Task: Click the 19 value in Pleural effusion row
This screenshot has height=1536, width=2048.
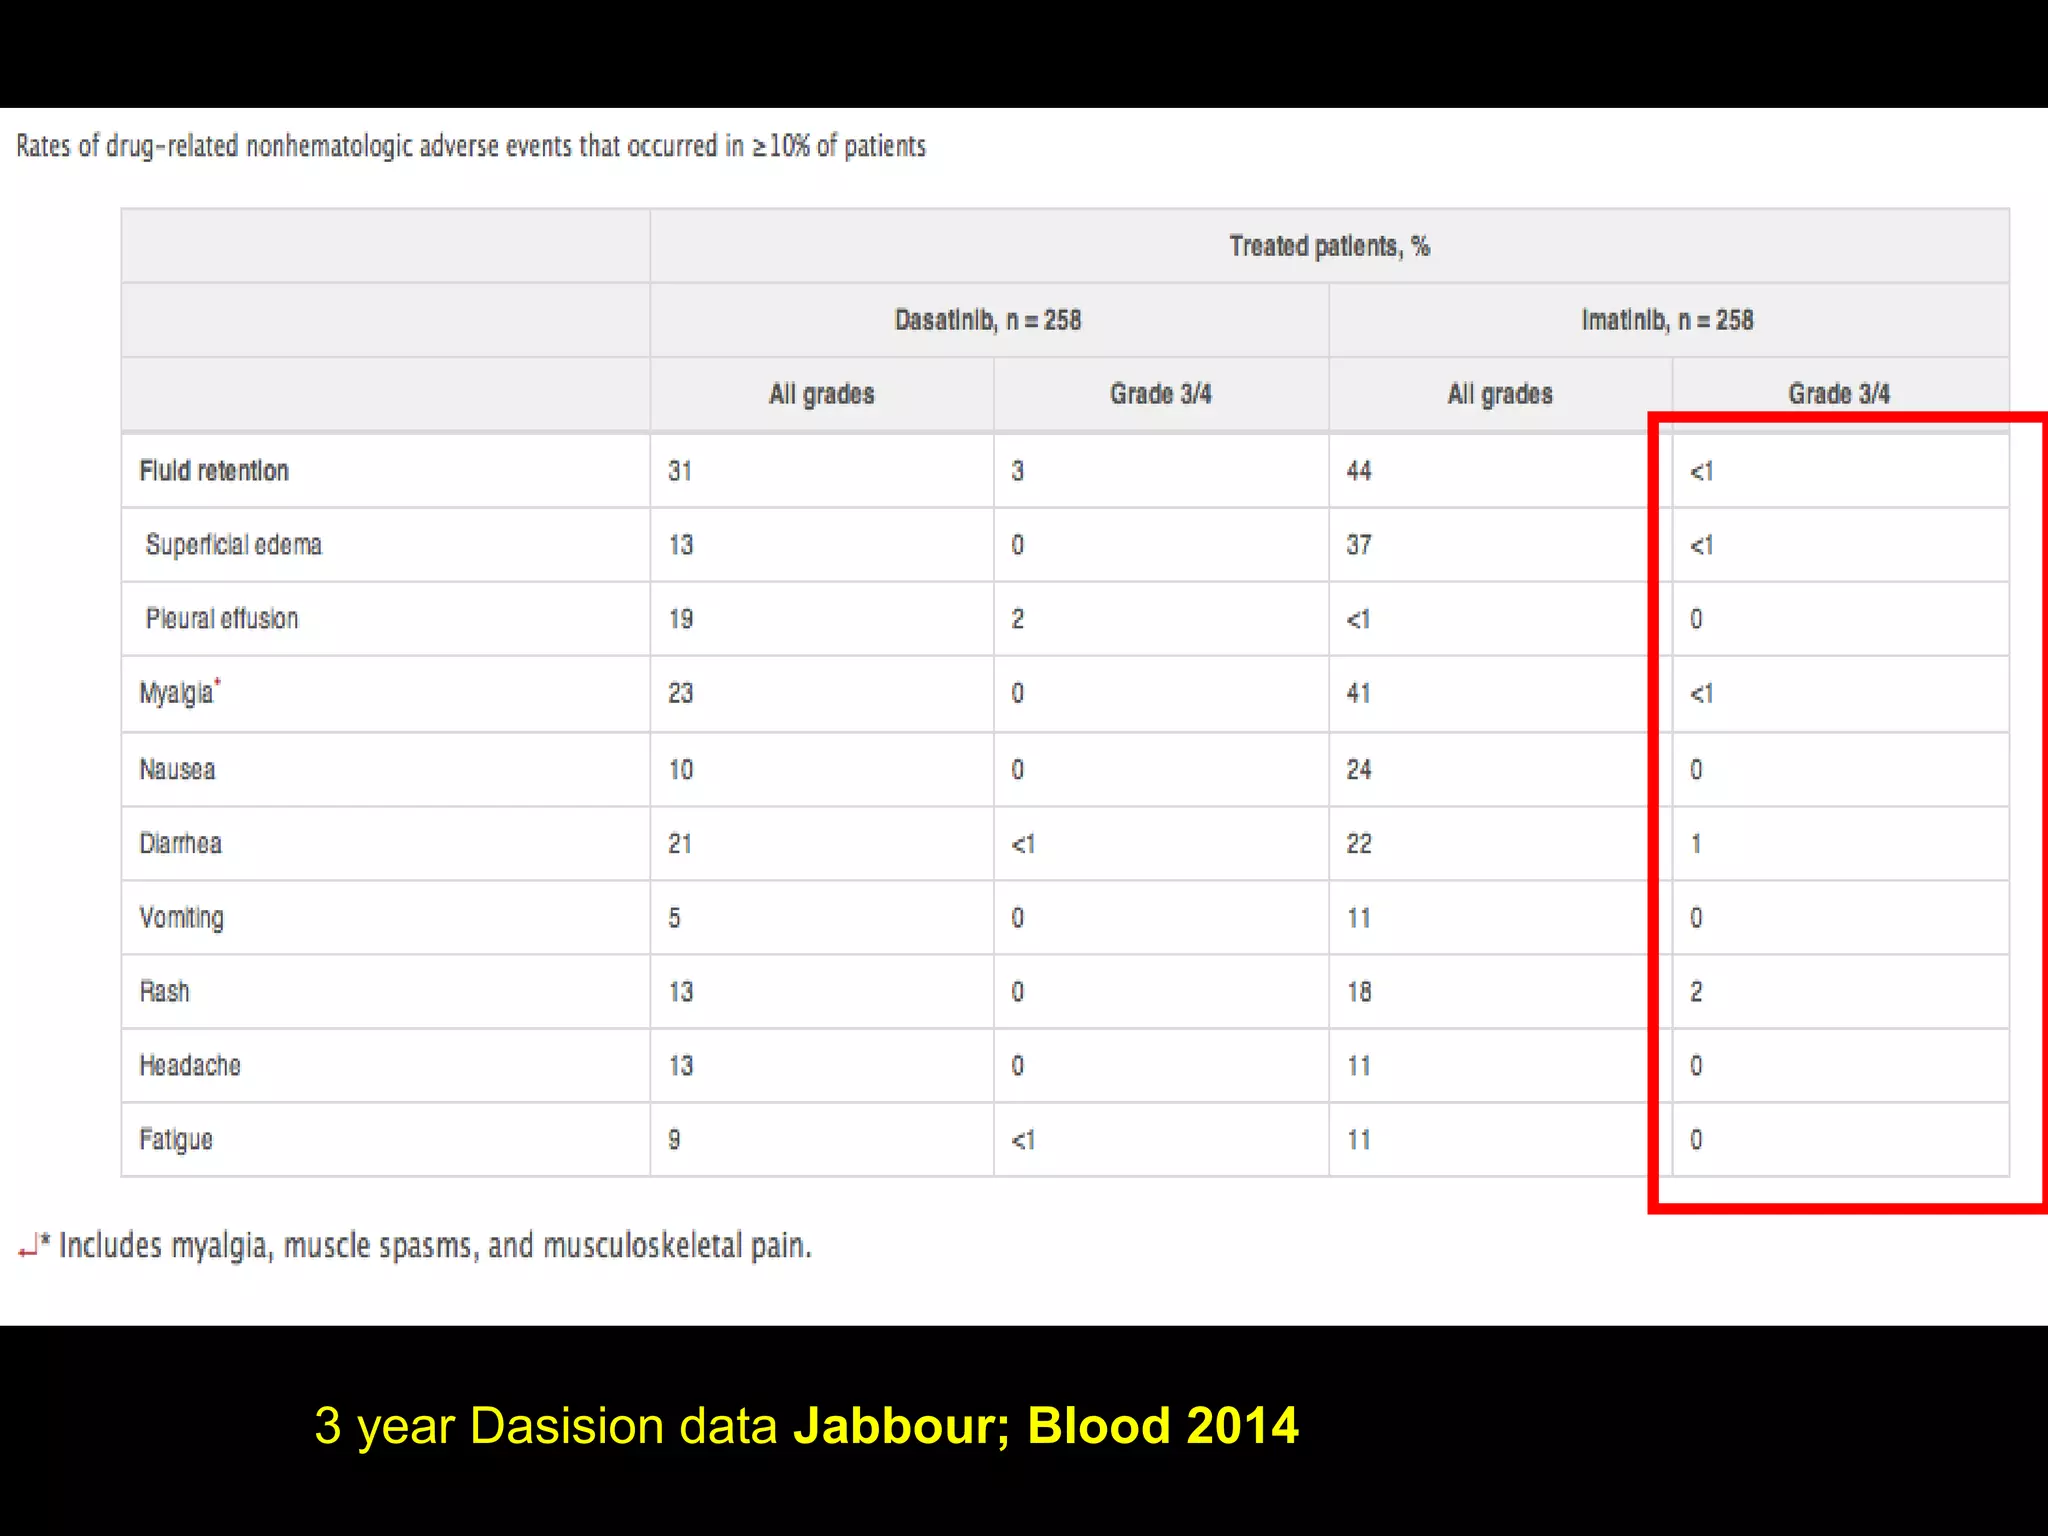Action: click(681, 619)
